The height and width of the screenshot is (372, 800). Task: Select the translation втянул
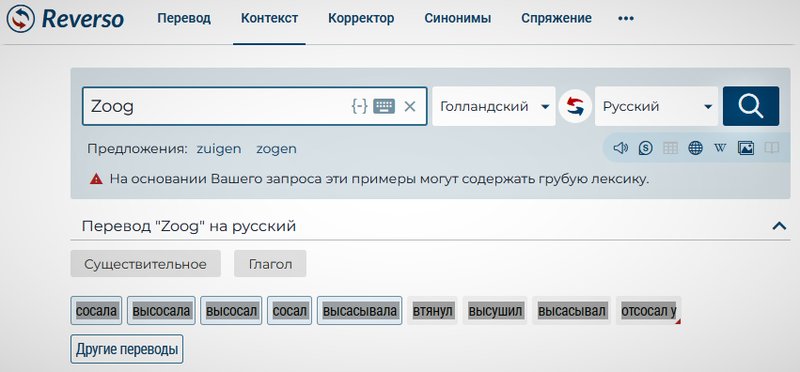(x=433, y=310)
